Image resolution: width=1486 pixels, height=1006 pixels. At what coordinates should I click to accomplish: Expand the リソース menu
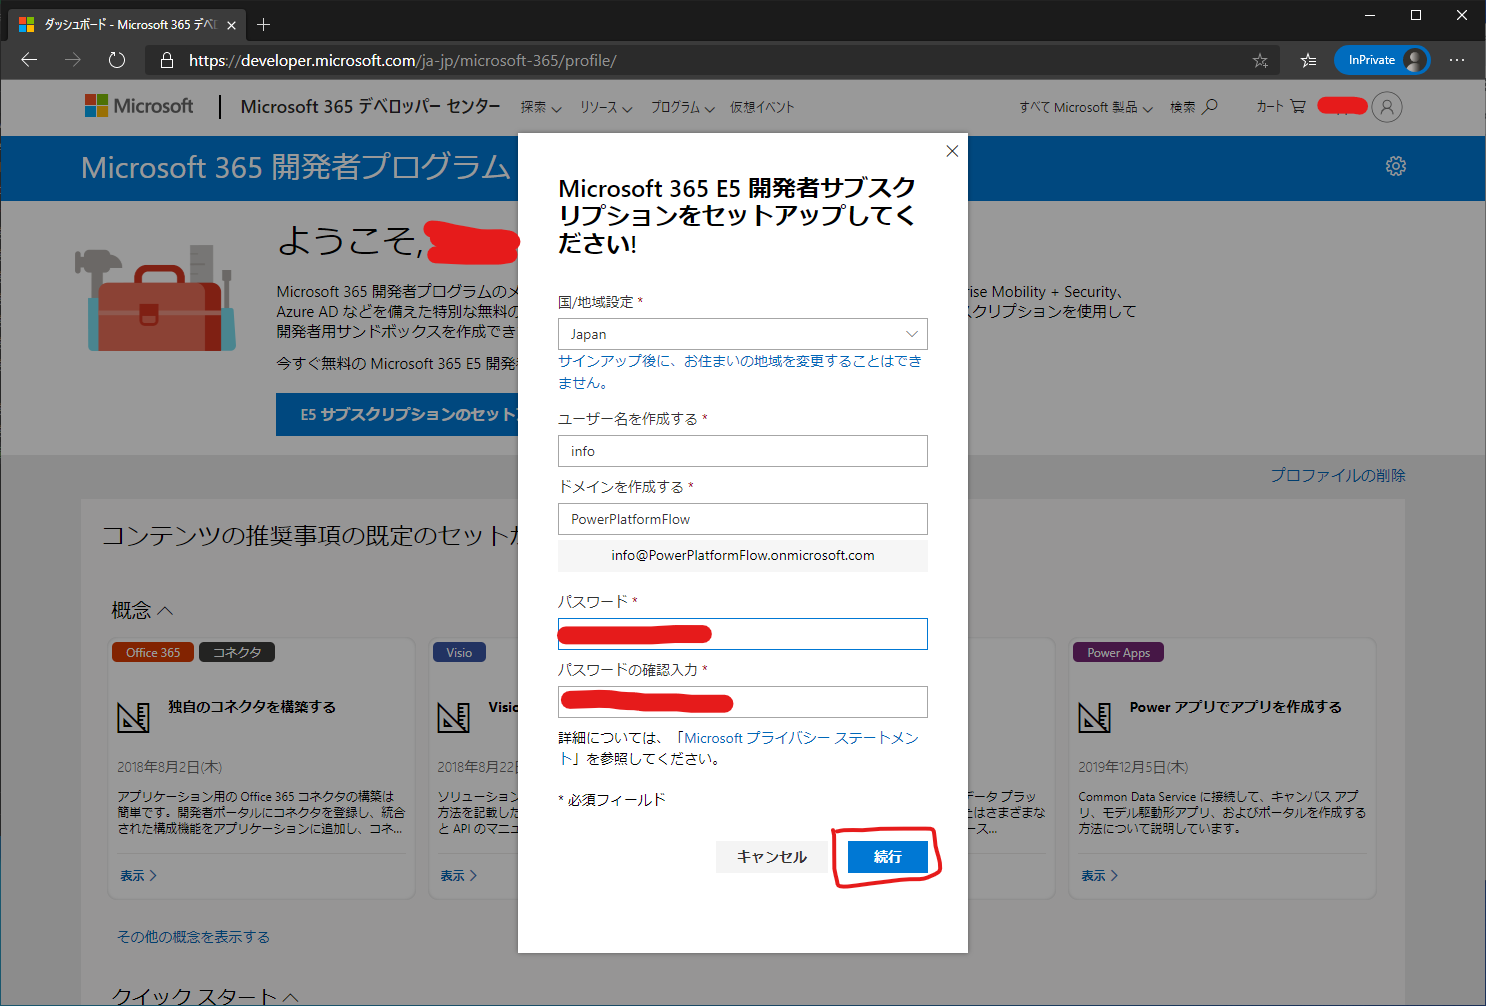[606, 107]
